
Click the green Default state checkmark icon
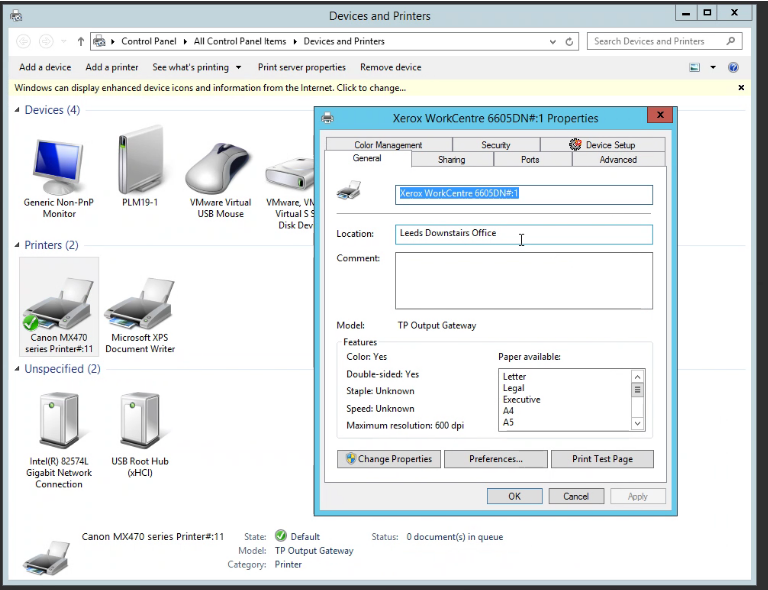pos(281,535)
